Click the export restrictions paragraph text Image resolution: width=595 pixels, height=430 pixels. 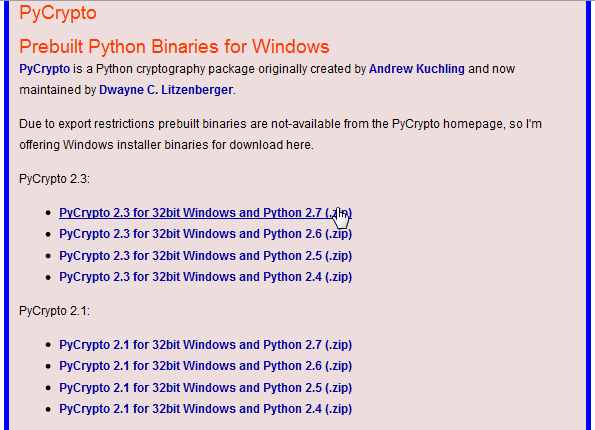[x=280, y=134]
